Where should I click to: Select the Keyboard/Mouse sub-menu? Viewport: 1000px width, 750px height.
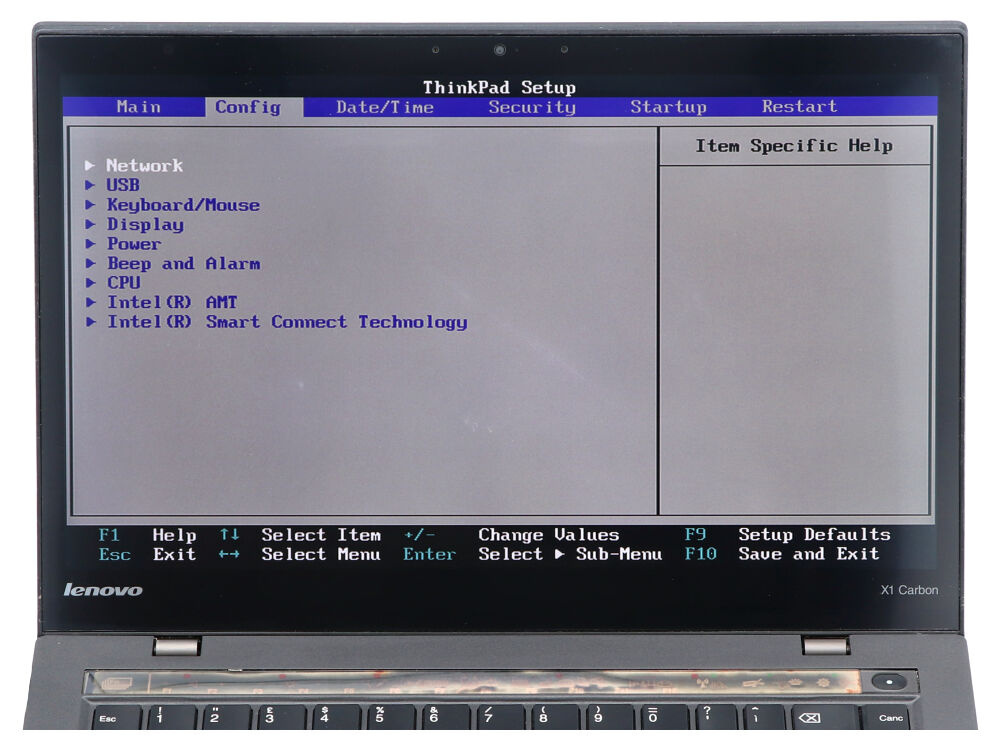(183, 205)
